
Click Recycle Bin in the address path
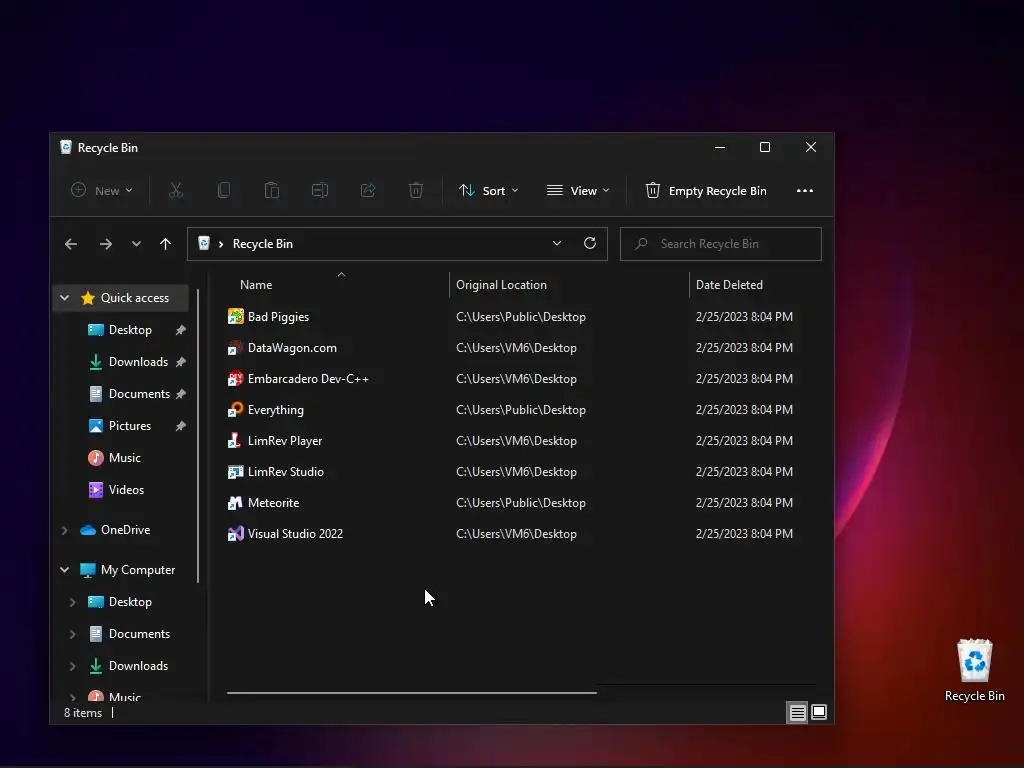[263, 244]
